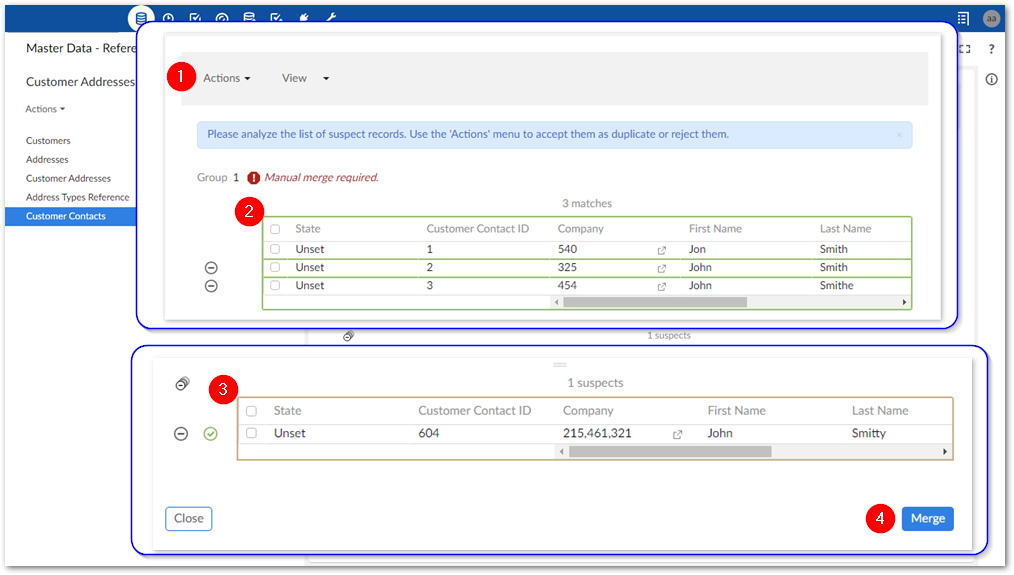Image resolution: width=1014 pixels, height=575 pixels.
Task: Accept suspect 604 with green checkmark icon
Action: (210, 434)
